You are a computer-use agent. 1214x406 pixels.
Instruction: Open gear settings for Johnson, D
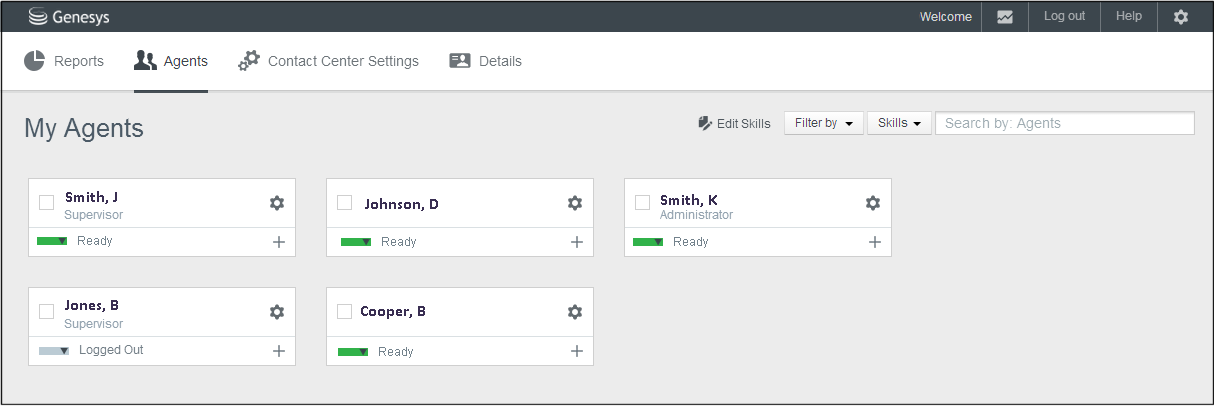(x=575, y=203)
